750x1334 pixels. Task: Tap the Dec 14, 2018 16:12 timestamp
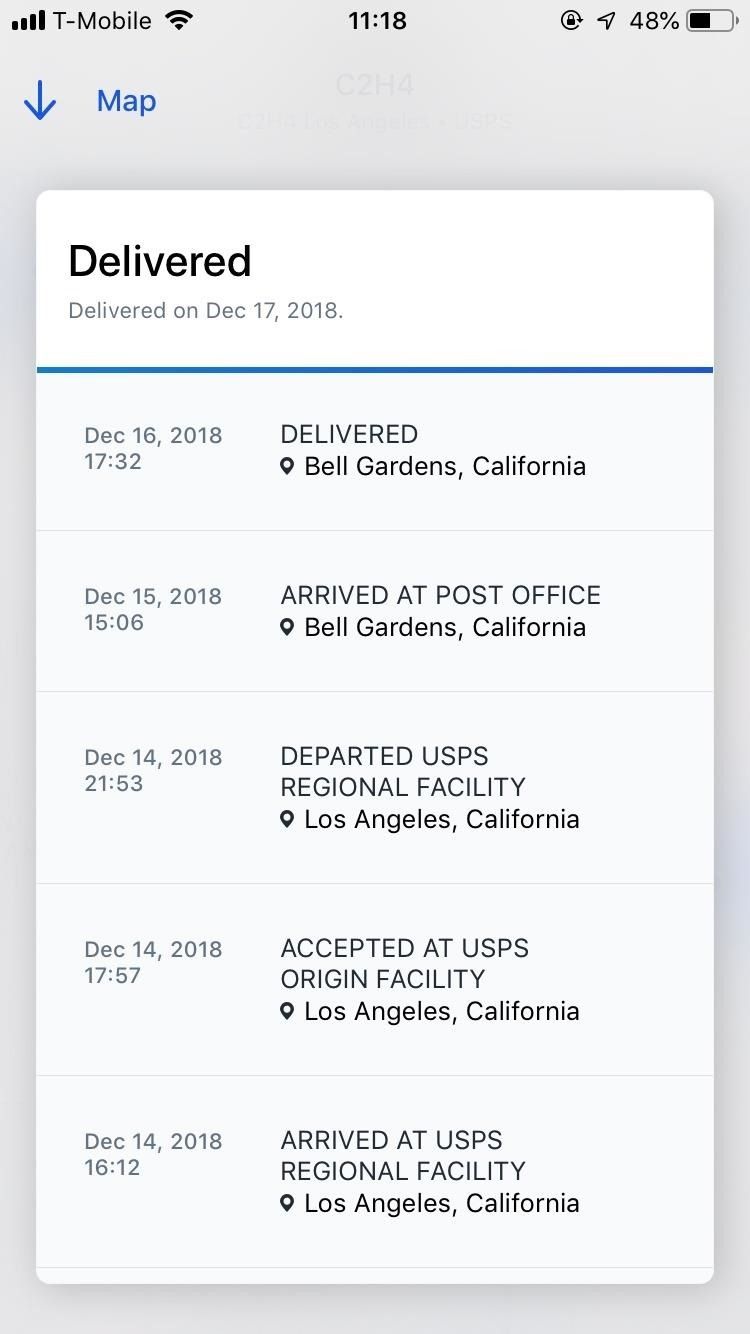153,1154
